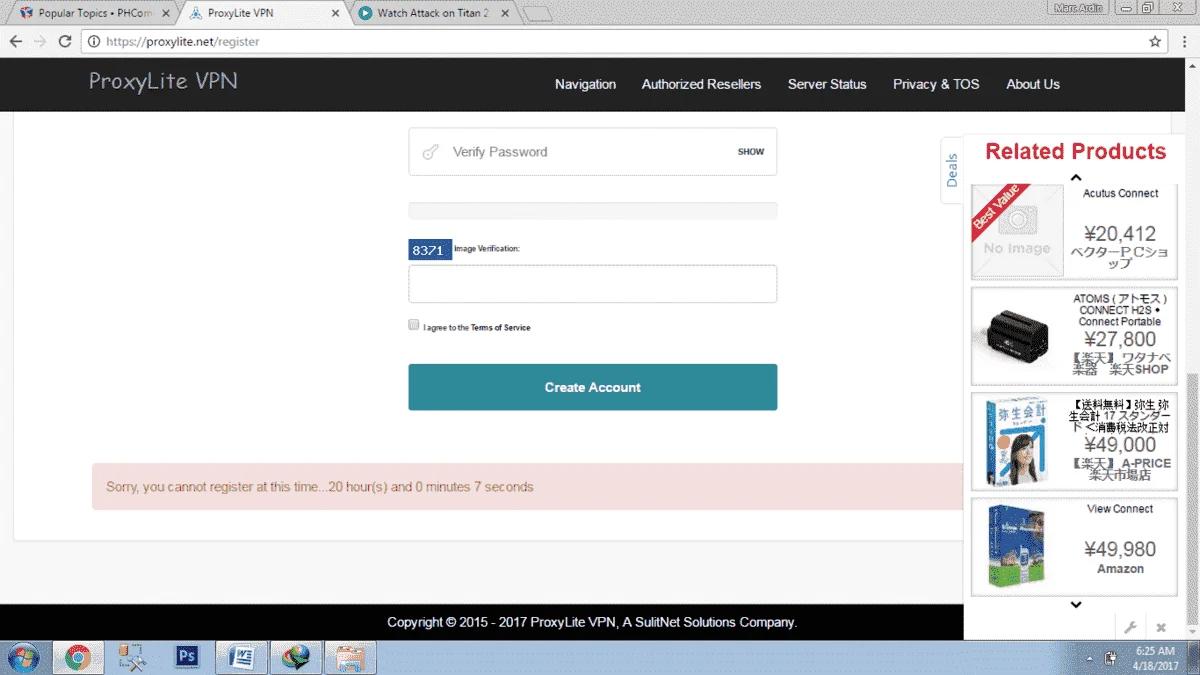
Task: Check the I agree to Terms checkbox
Action: [414, 325]
